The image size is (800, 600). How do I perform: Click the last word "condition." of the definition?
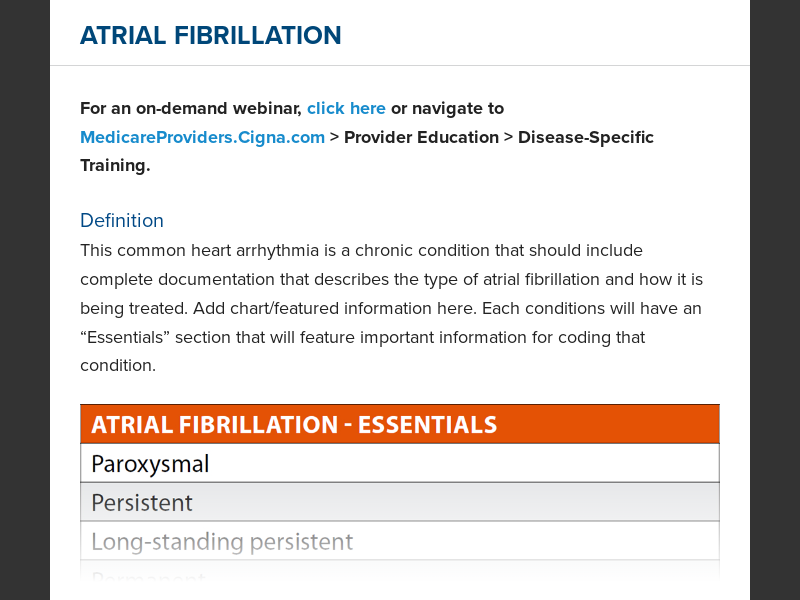coord(118,366)
